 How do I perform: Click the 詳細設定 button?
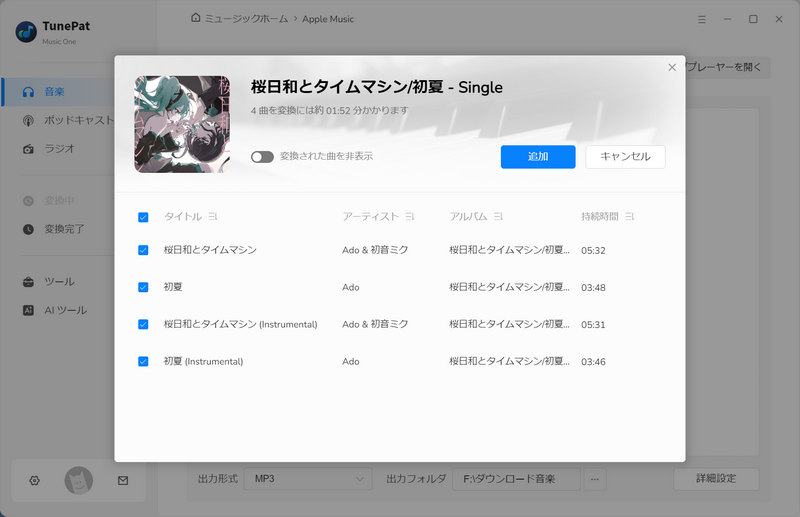[716, 479]
